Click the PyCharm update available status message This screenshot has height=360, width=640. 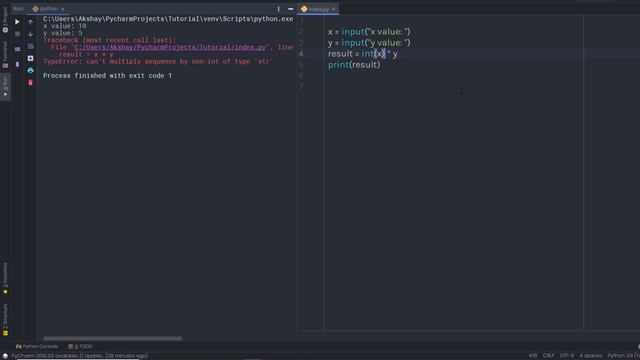[80, 356]
